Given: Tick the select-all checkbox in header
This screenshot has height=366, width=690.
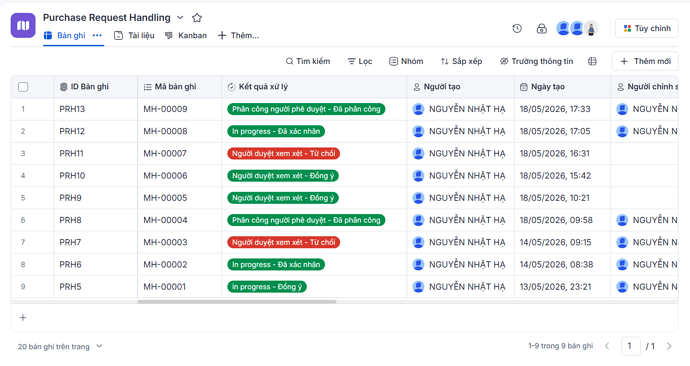Looking at the screenshot, I should click(23, 87).
